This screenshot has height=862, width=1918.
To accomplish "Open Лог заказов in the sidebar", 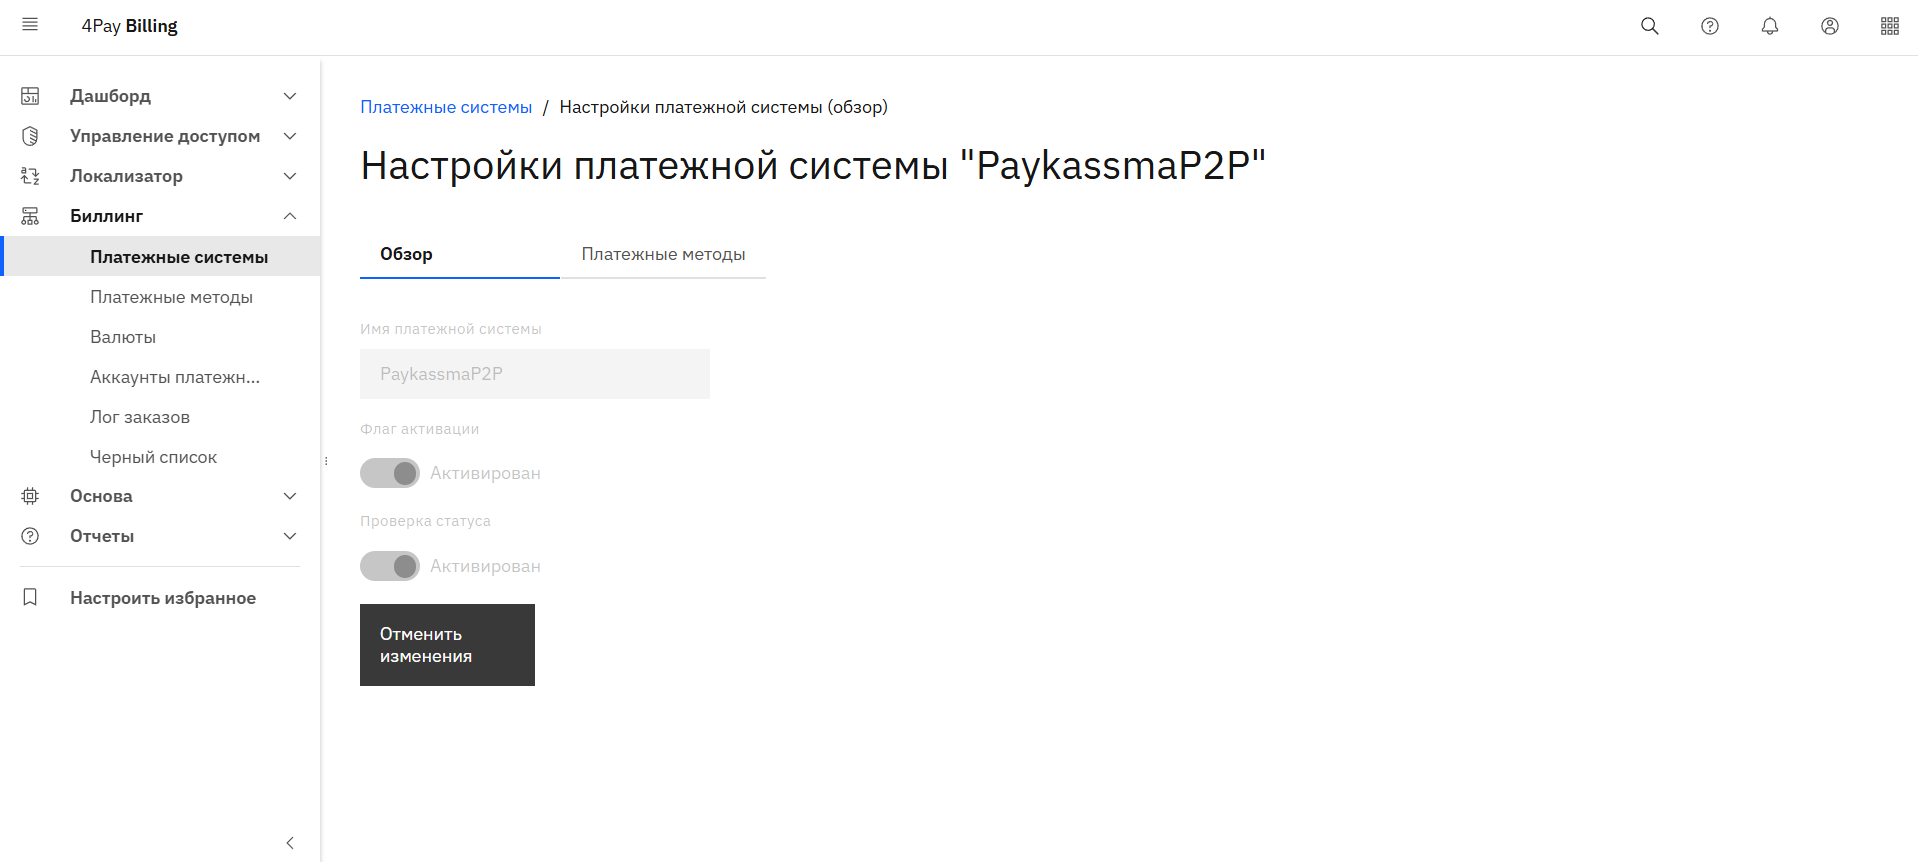I will point(140,417).
